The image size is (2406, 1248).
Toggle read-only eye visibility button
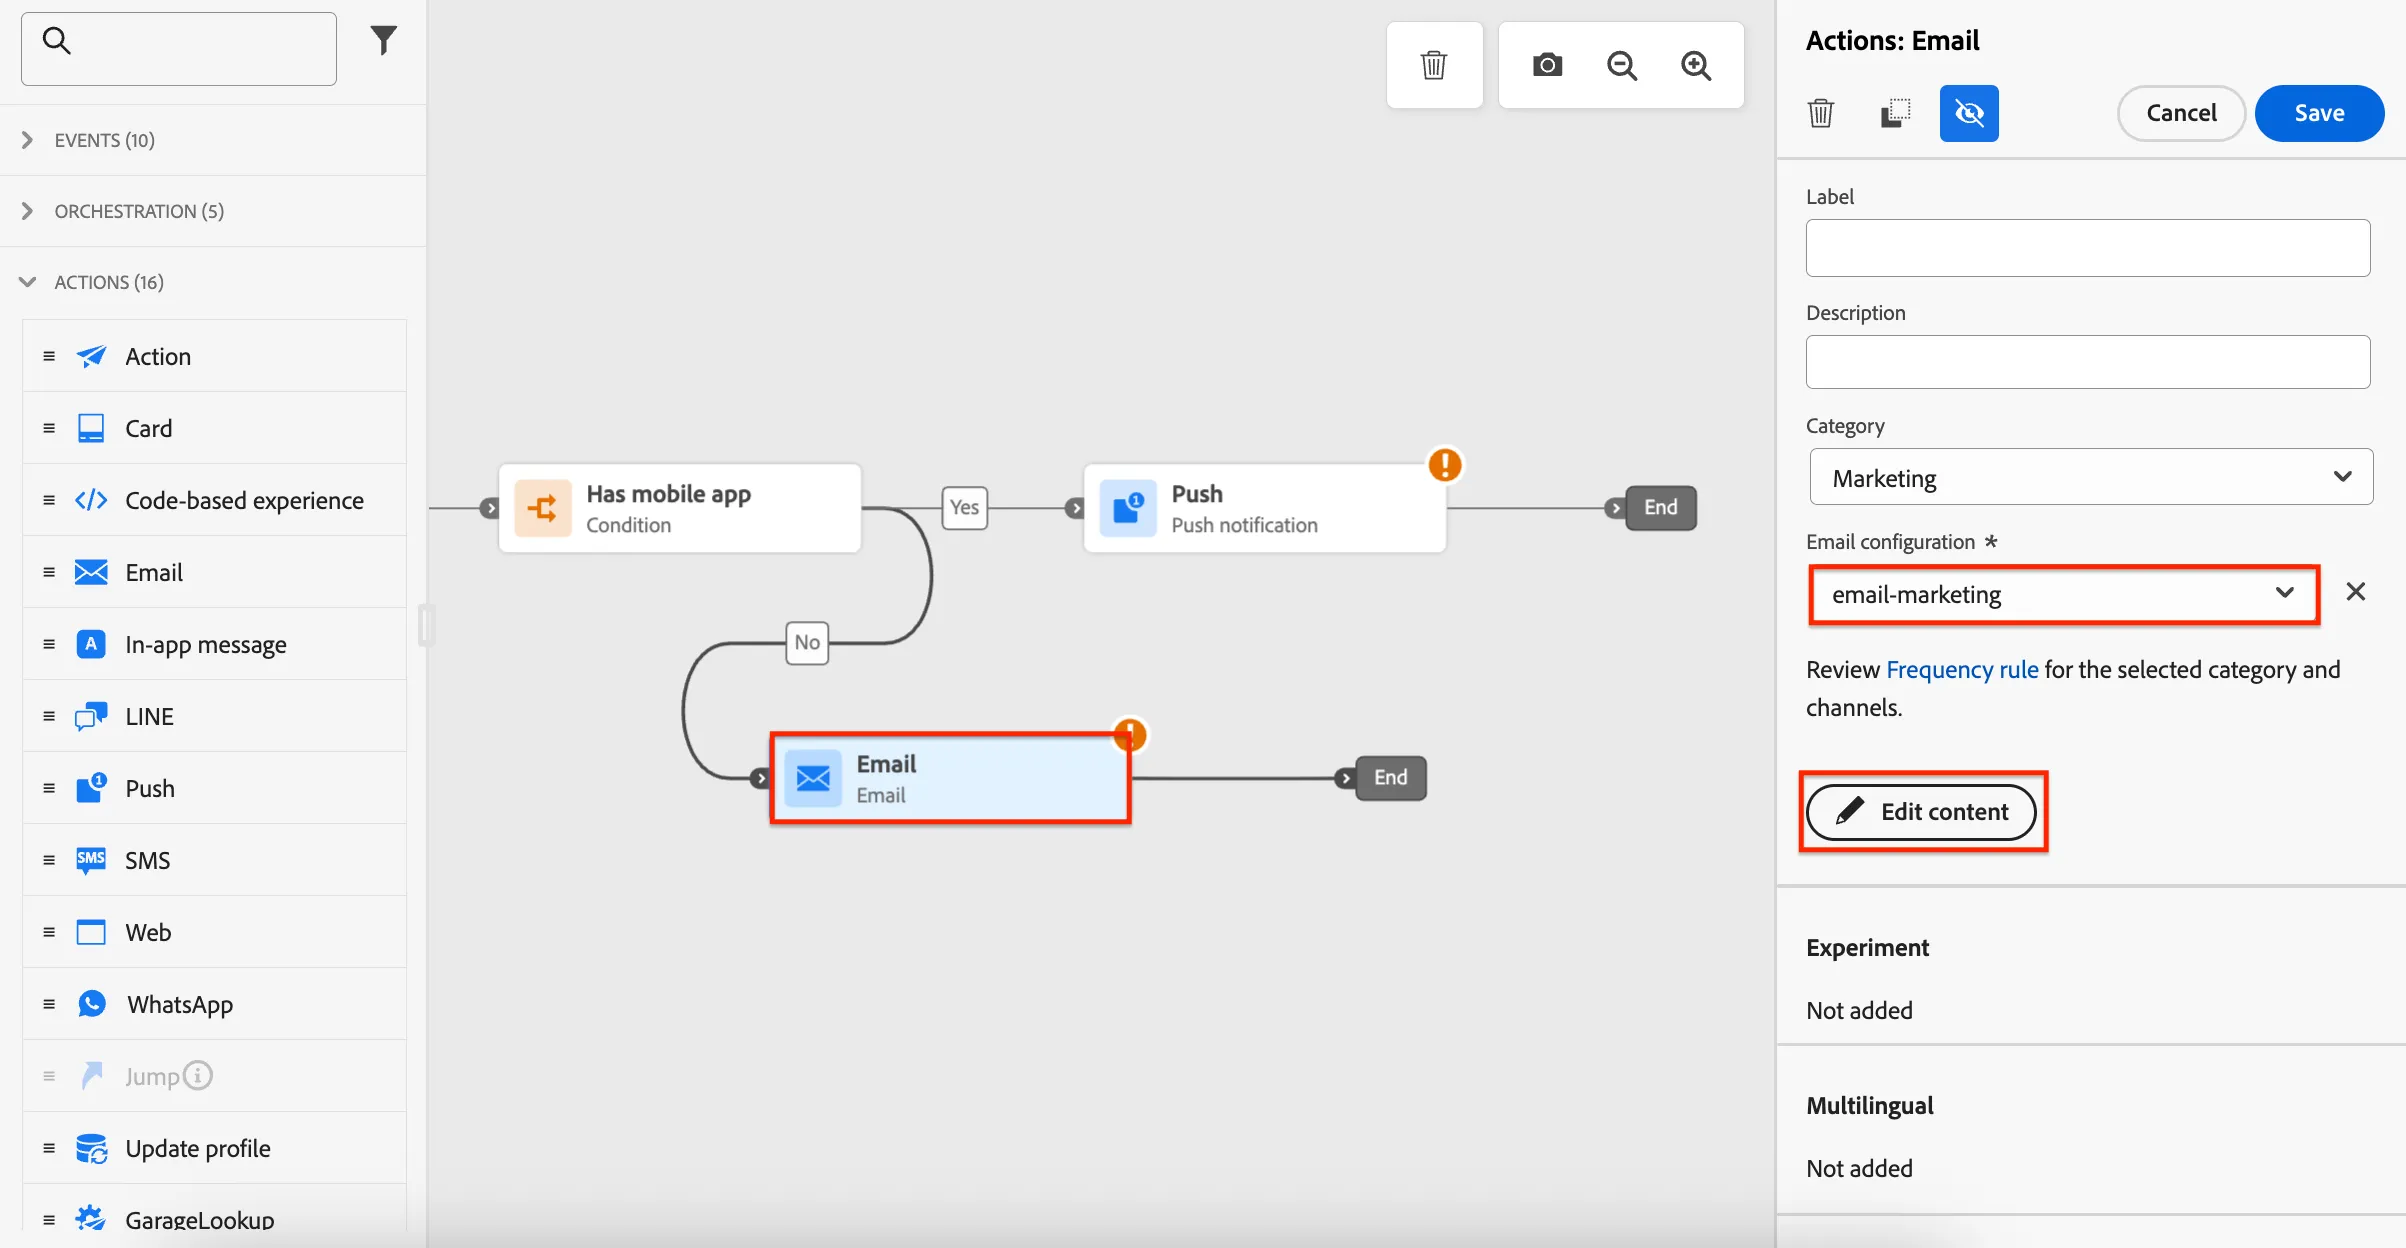(x=1969, y=113)
